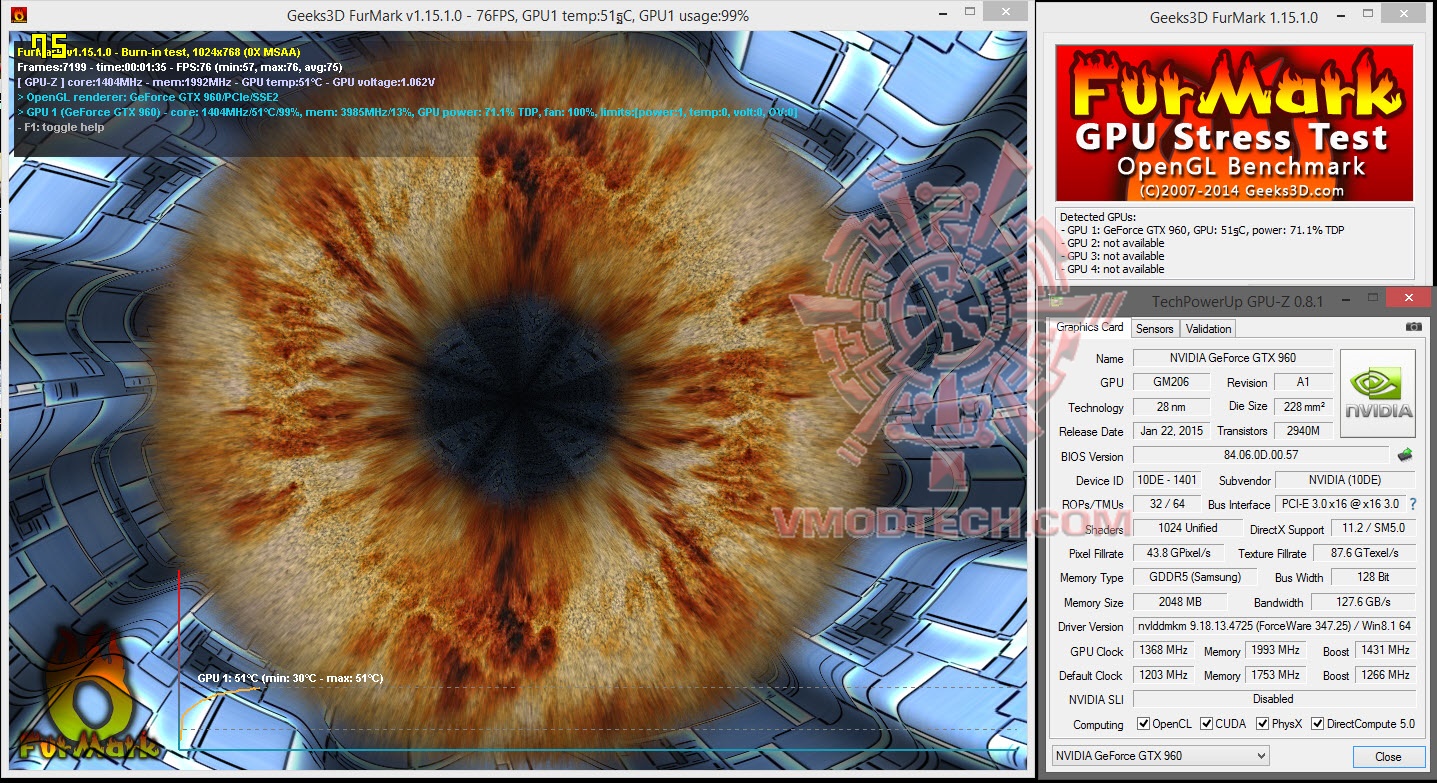The height and width of the screenshot is (783, 1437).
Task: Click the 'GPU 1: 51°C (min: 30°C - max: 51°C)' graph label
Action: tap(290, 678)
